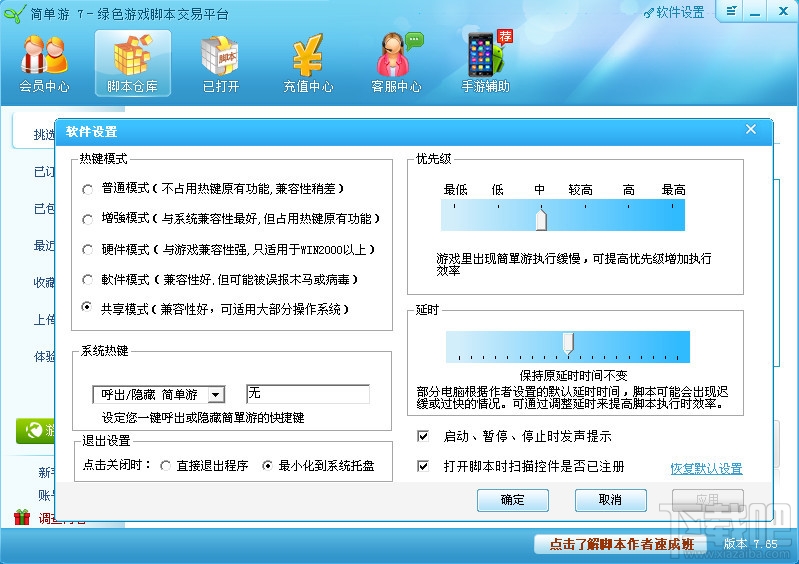Open the 会员中心 member center icon
The height and width of the screenshot is (564, 799).
click(44, 64)
